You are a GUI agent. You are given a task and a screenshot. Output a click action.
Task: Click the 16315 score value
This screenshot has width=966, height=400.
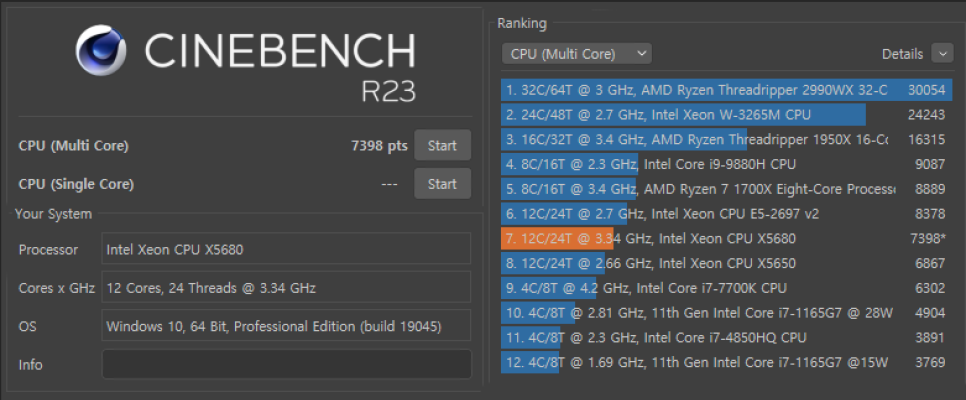point(927,139)
